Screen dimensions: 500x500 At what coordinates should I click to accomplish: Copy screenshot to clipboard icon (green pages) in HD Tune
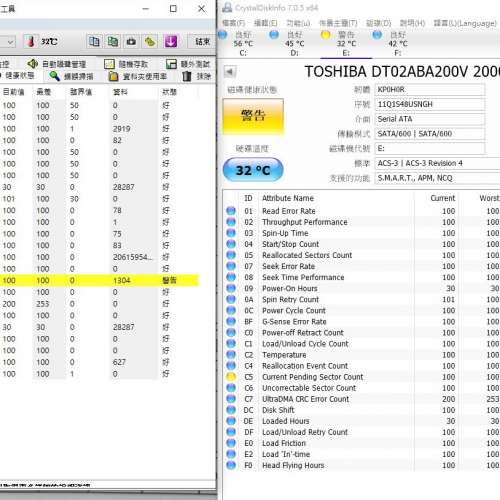pyautogui.click(x=113, y=42)
